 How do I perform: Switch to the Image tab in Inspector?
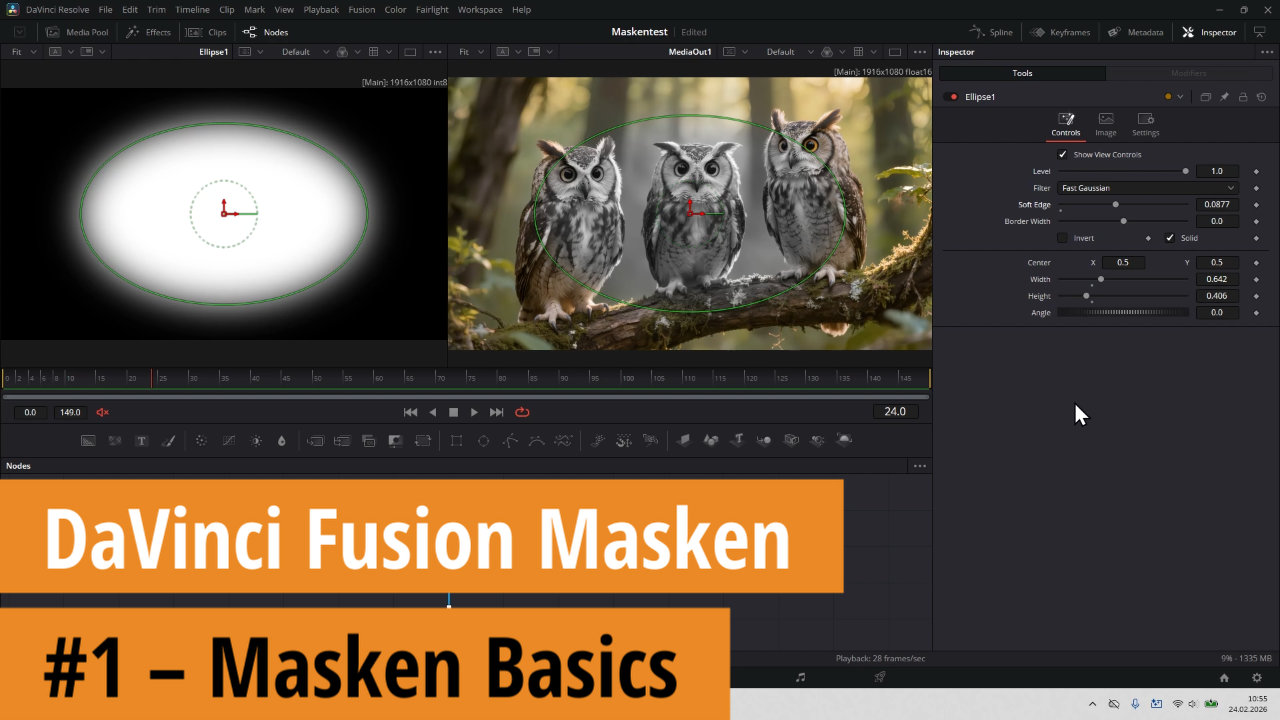[1105, 124]
